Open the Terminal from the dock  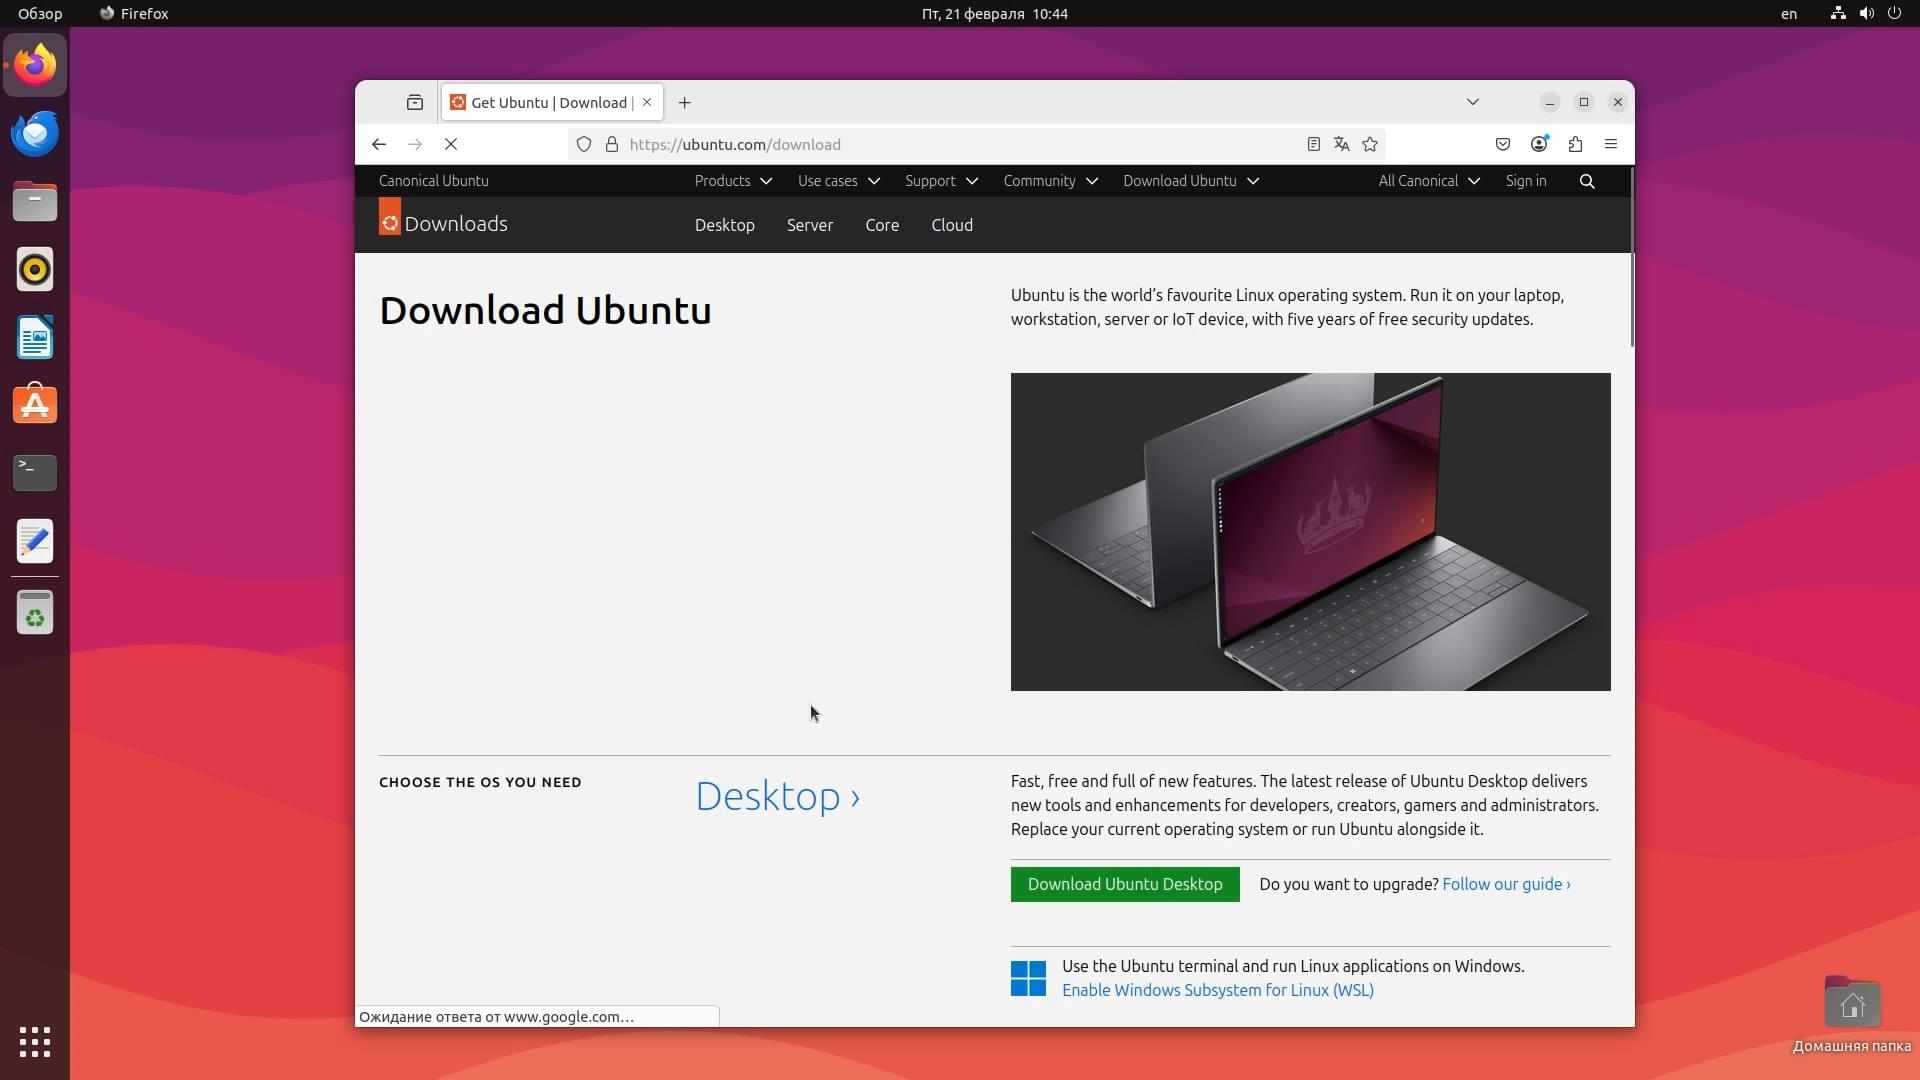click(x=35, y=473)
